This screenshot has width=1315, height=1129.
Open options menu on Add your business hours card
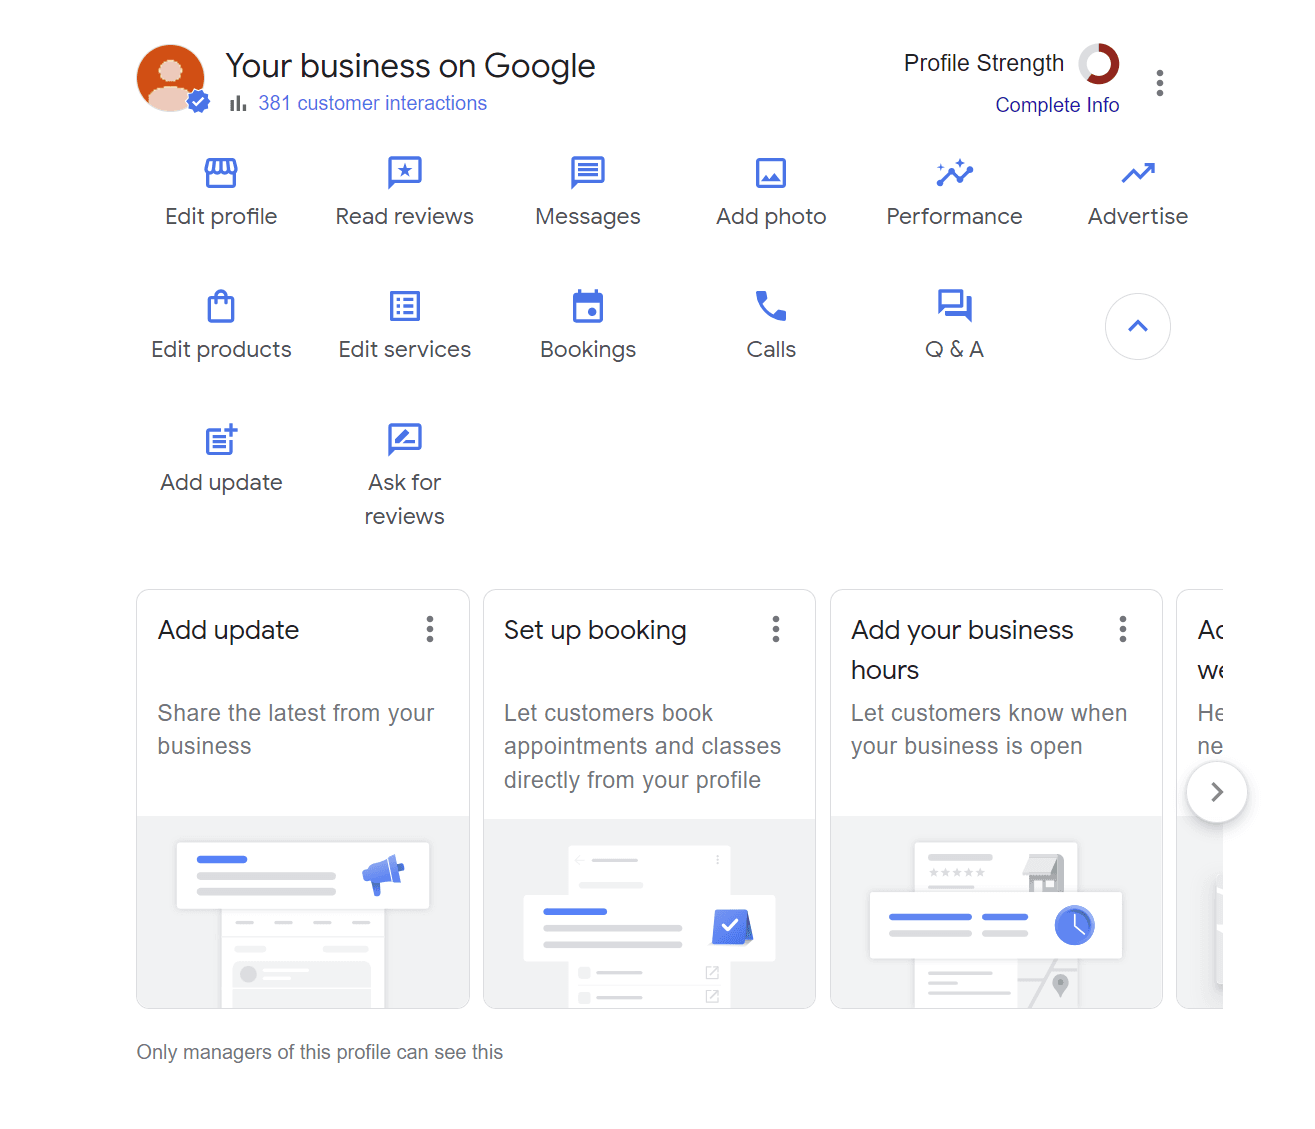[1123, 629]
